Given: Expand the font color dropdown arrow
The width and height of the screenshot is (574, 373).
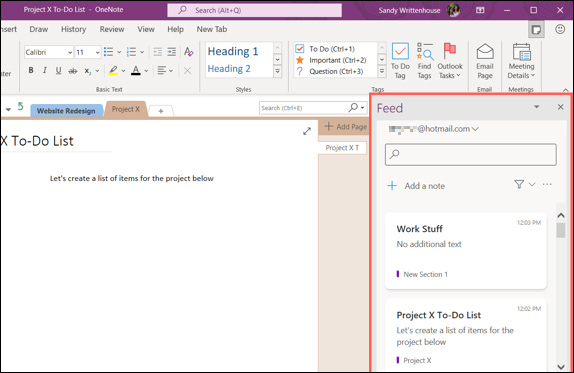Looking at the screenshot, I should (146, 71).
